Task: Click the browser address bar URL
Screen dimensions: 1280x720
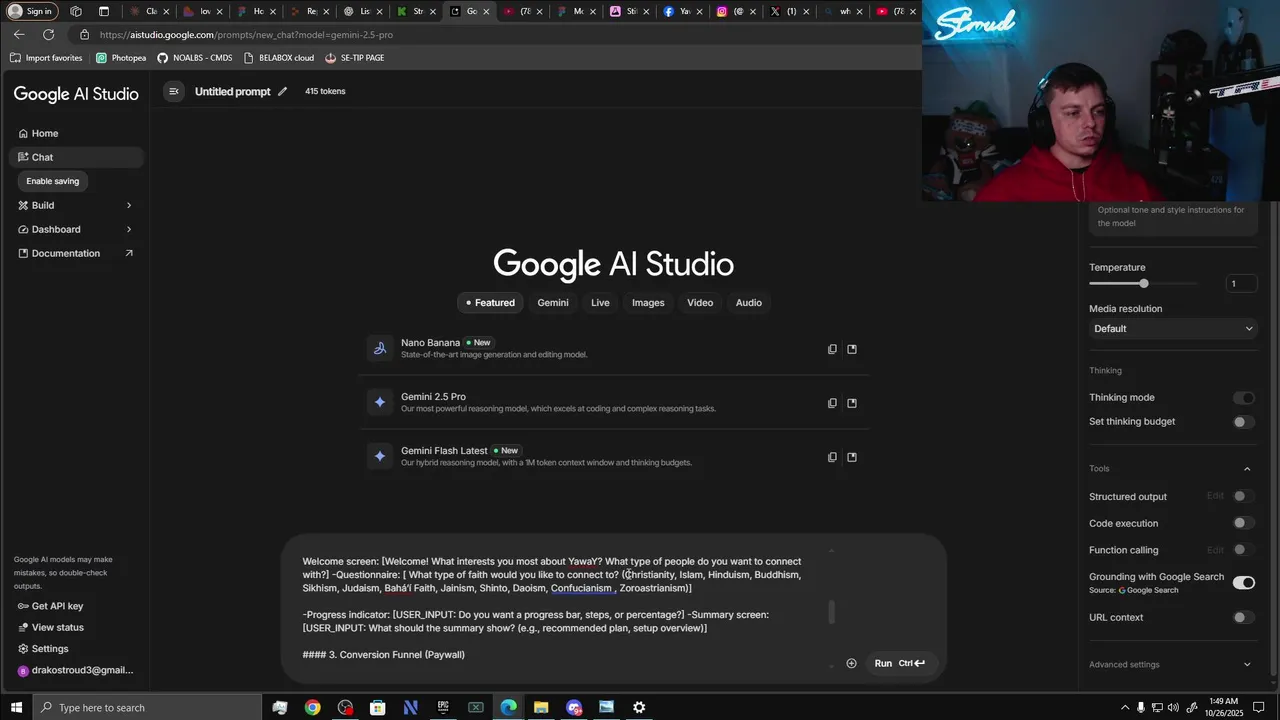Action: coord(246,34)
